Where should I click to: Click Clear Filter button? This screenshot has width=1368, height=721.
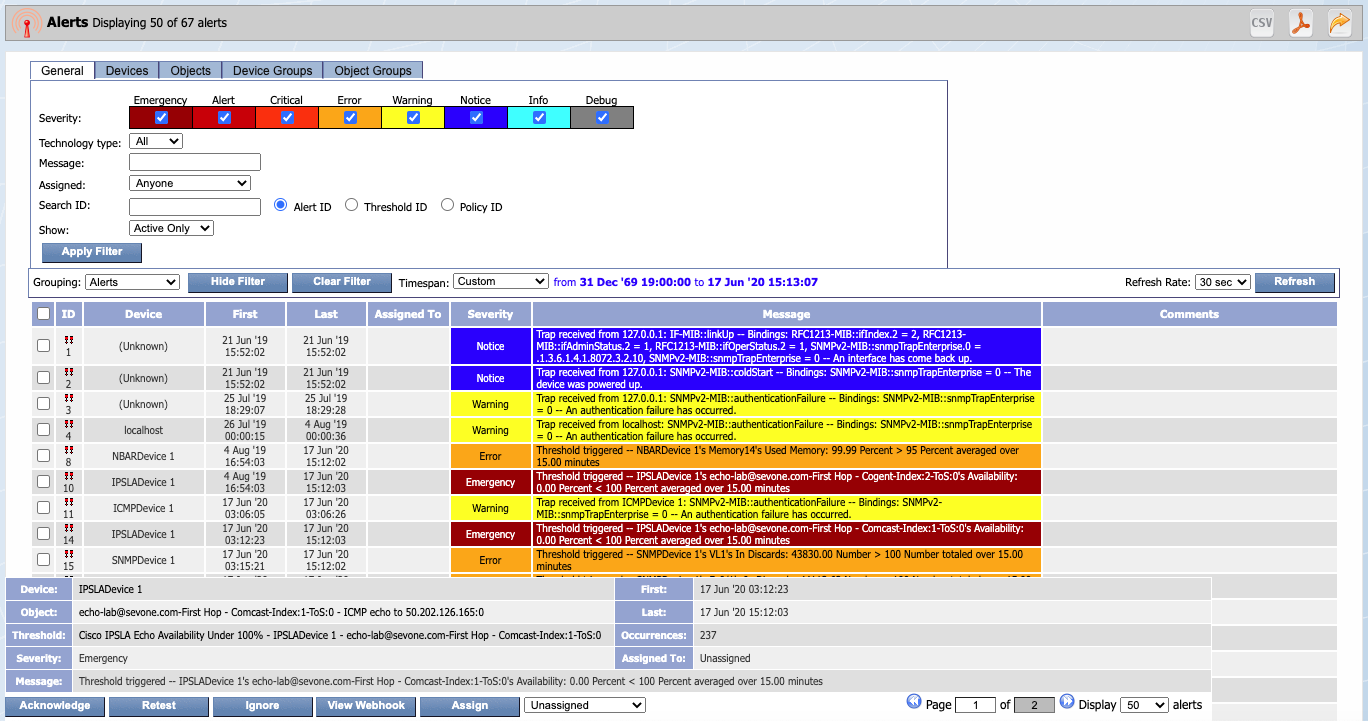(x=342, y=282)
